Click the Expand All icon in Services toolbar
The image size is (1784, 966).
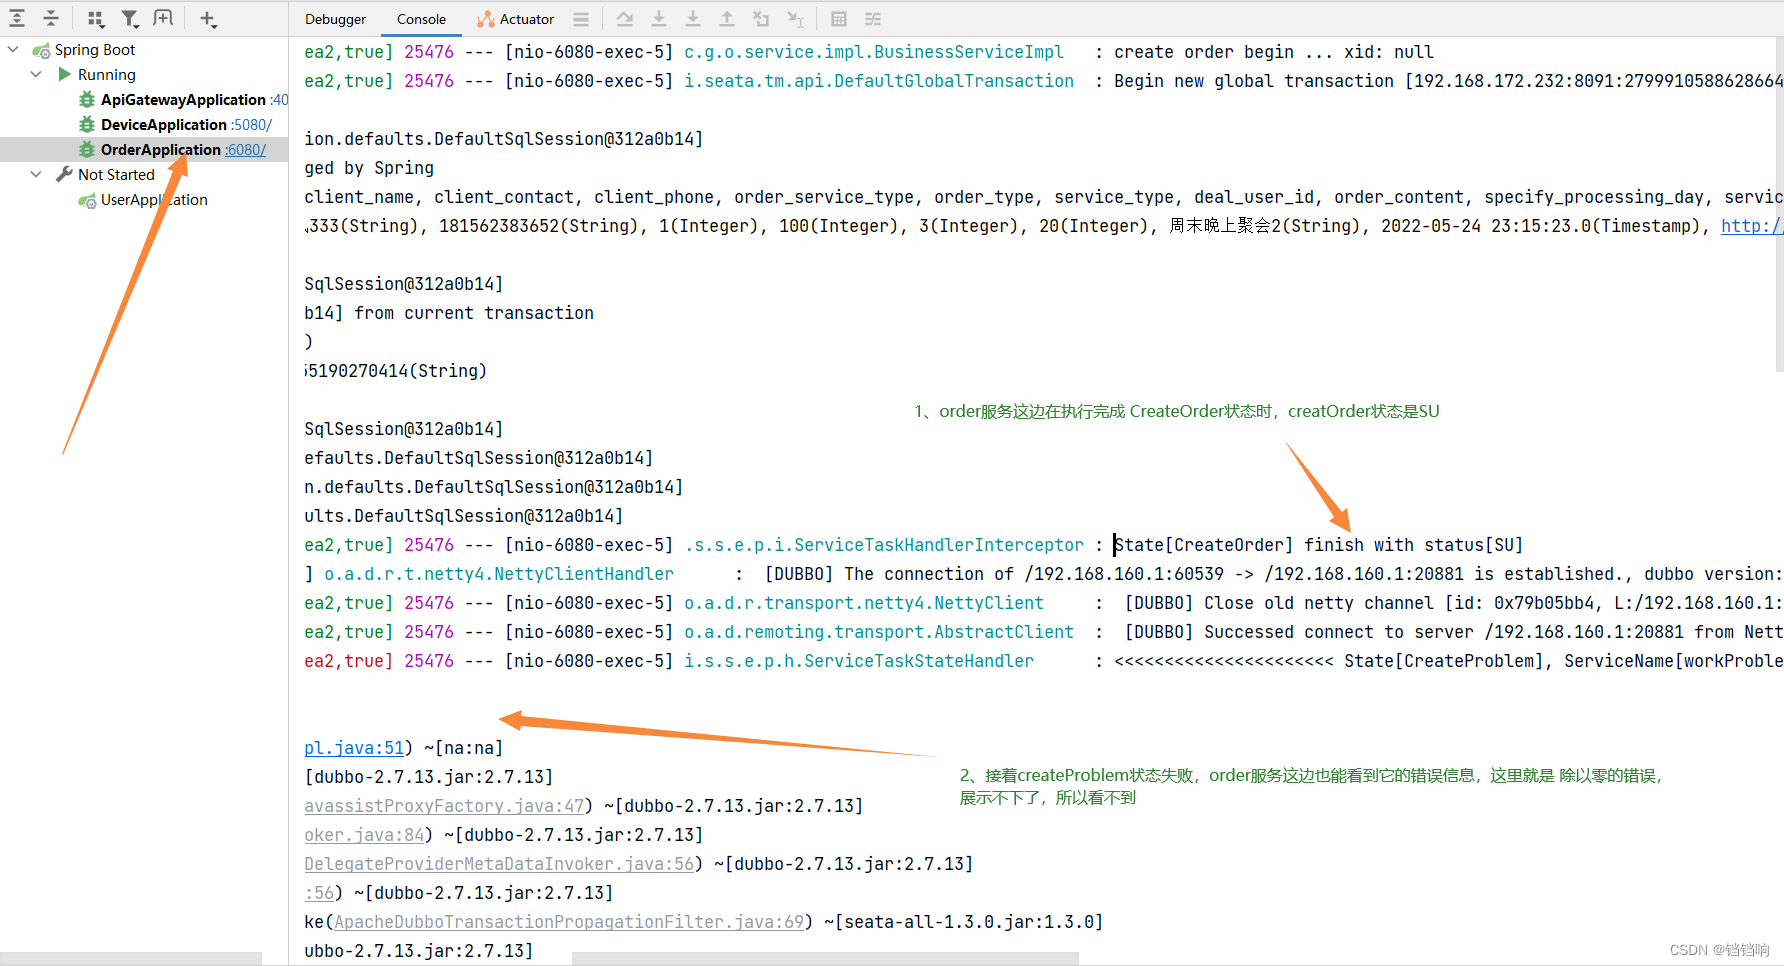tap(17, 18)
